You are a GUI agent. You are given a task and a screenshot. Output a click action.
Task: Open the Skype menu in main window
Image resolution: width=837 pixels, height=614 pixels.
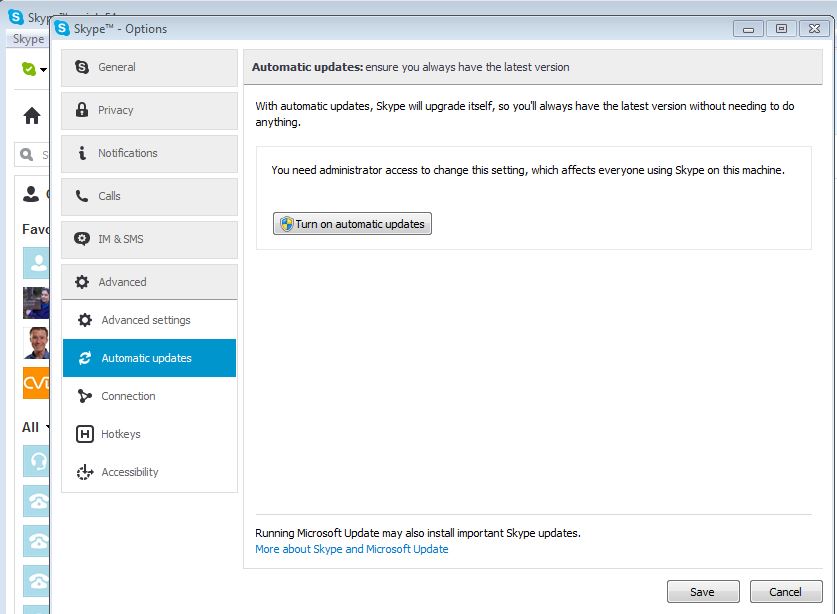pyautogui.click(x=28, y=39)
